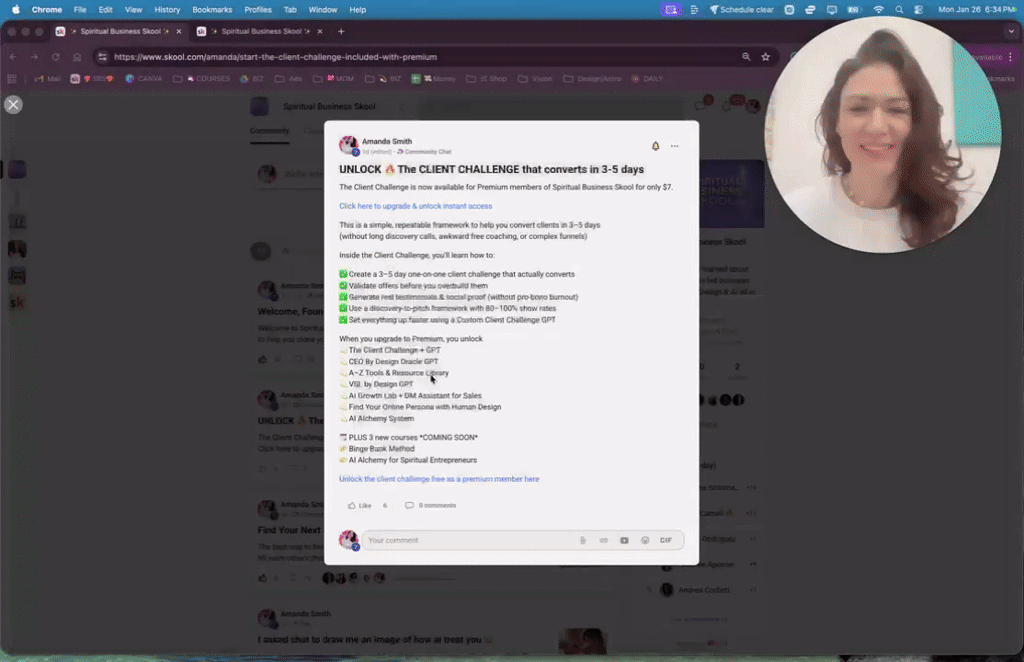This screenshot has width=1024, height=662.
Task: Open the Ads bookmarks folder
Action: click(290, 78)
